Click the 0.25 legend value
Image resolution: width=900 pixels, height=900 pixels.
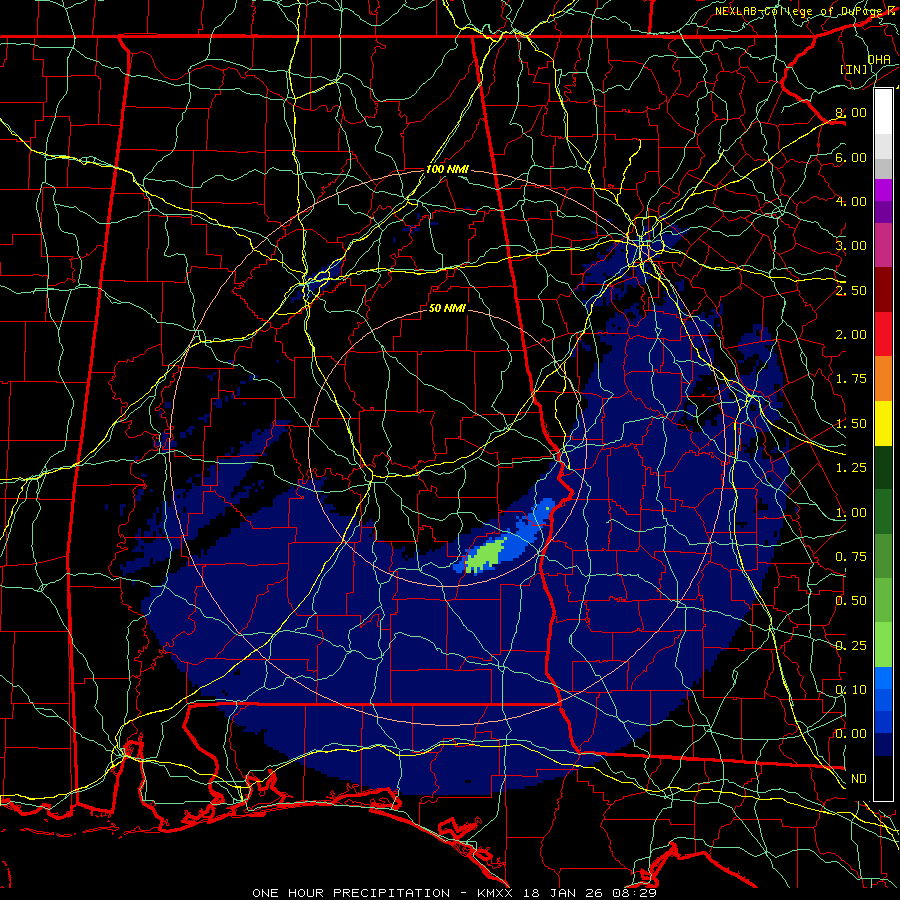pos(851,646)
